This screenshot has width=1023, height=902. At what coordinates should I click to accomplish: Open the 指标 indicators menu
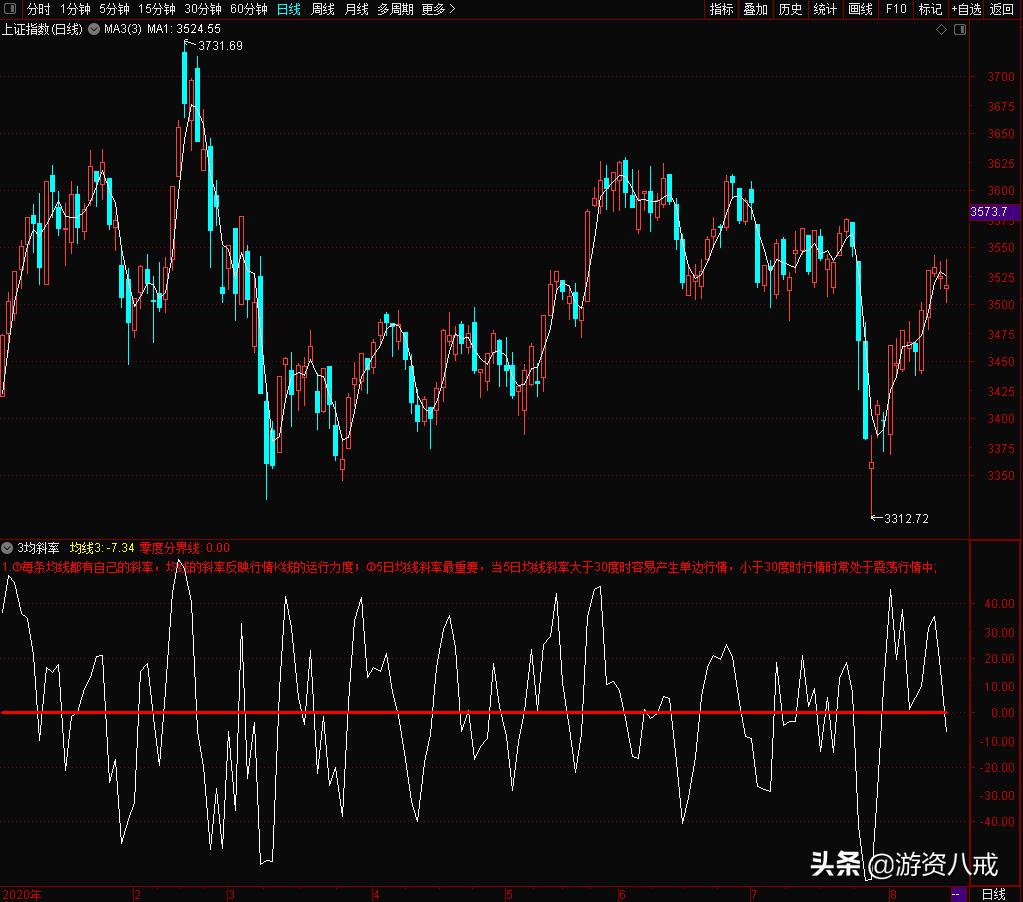pos(721,9)
